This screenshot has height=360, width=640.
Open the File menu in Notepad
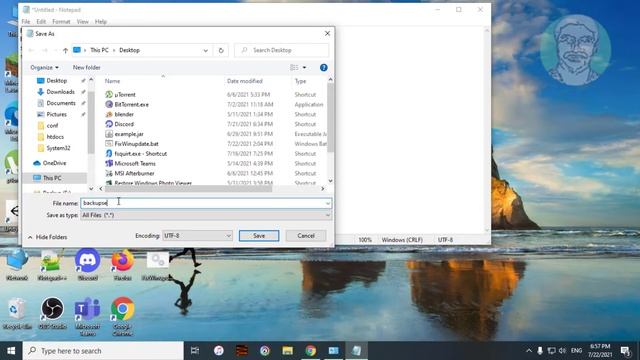(26, 22)
